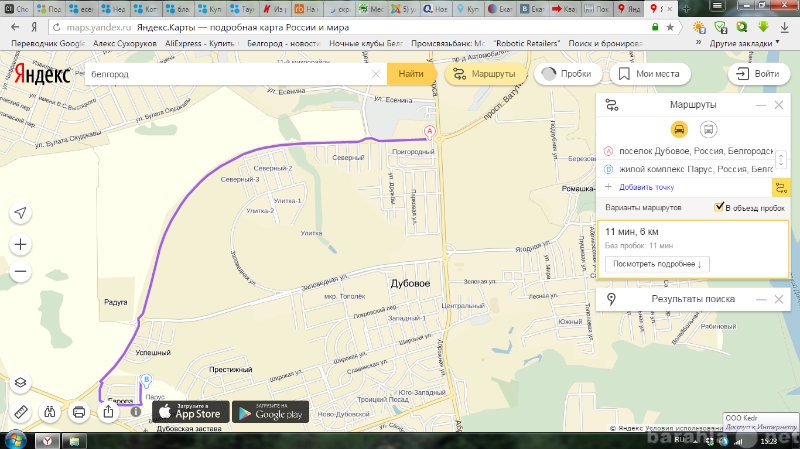Swap route points A and B
The height and width of the screenshot is (449, 800).
(781, 160)
